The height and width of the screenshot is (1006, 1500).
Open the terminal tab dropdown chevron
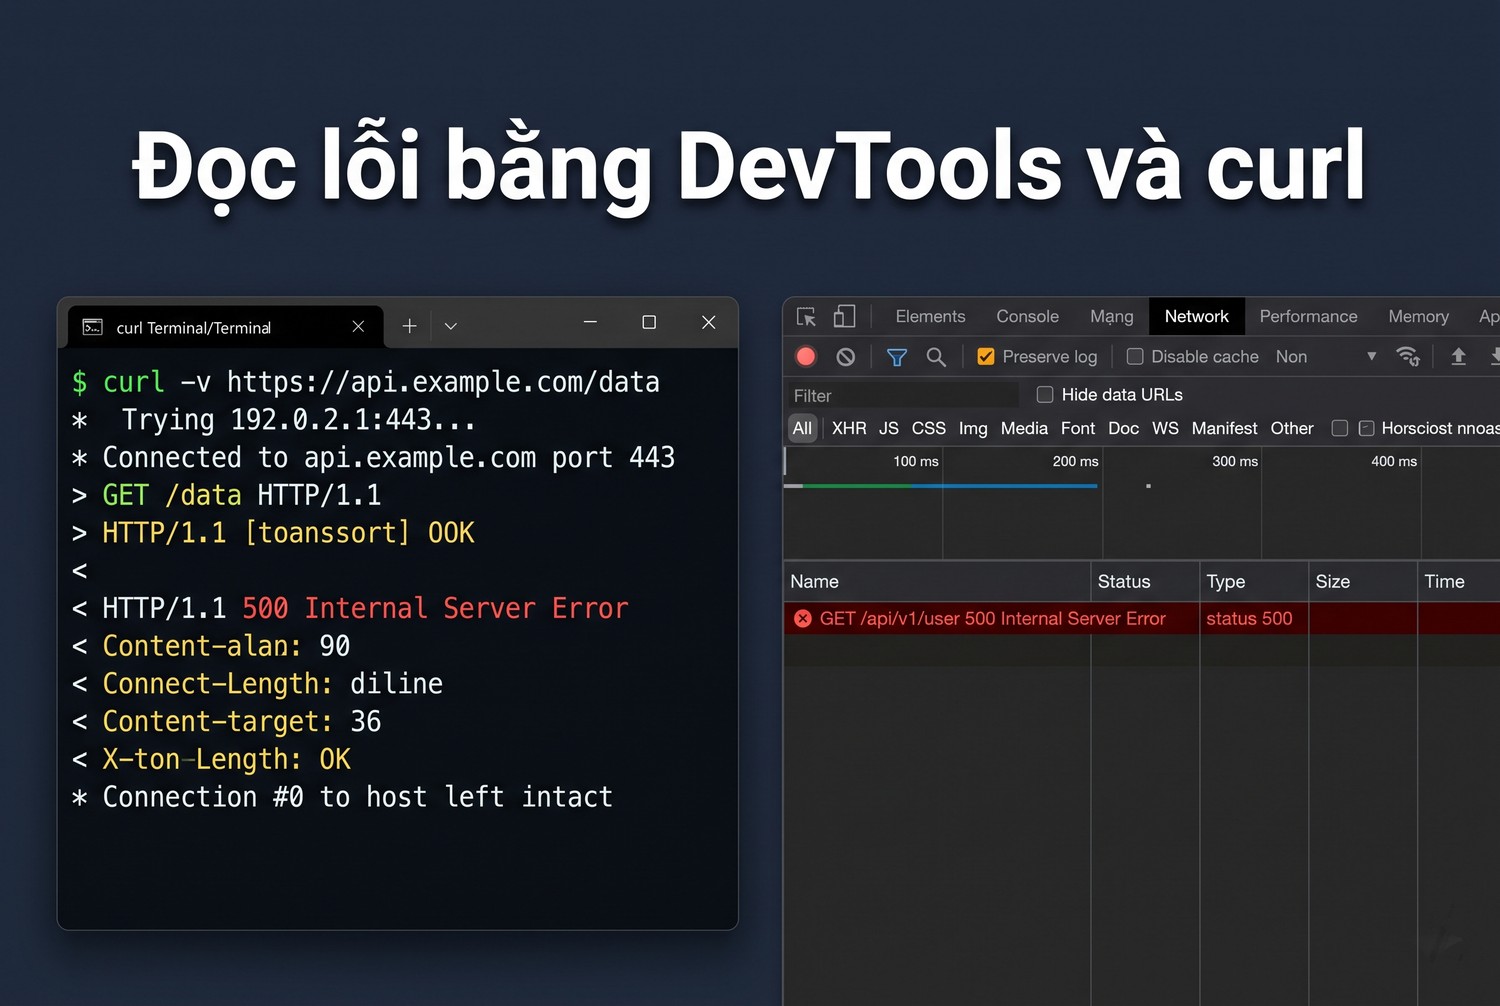pyautogui.click(x=451, y=326)
